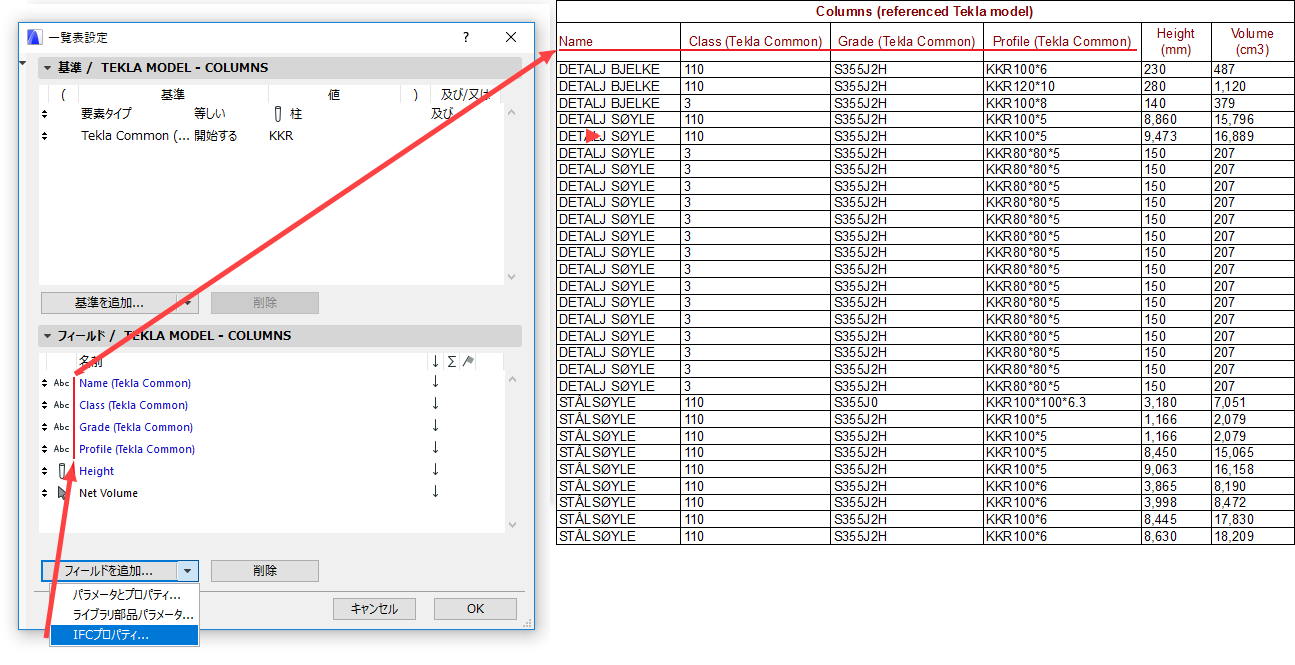Click reorder handle of Grade field row

coord(44,427)
